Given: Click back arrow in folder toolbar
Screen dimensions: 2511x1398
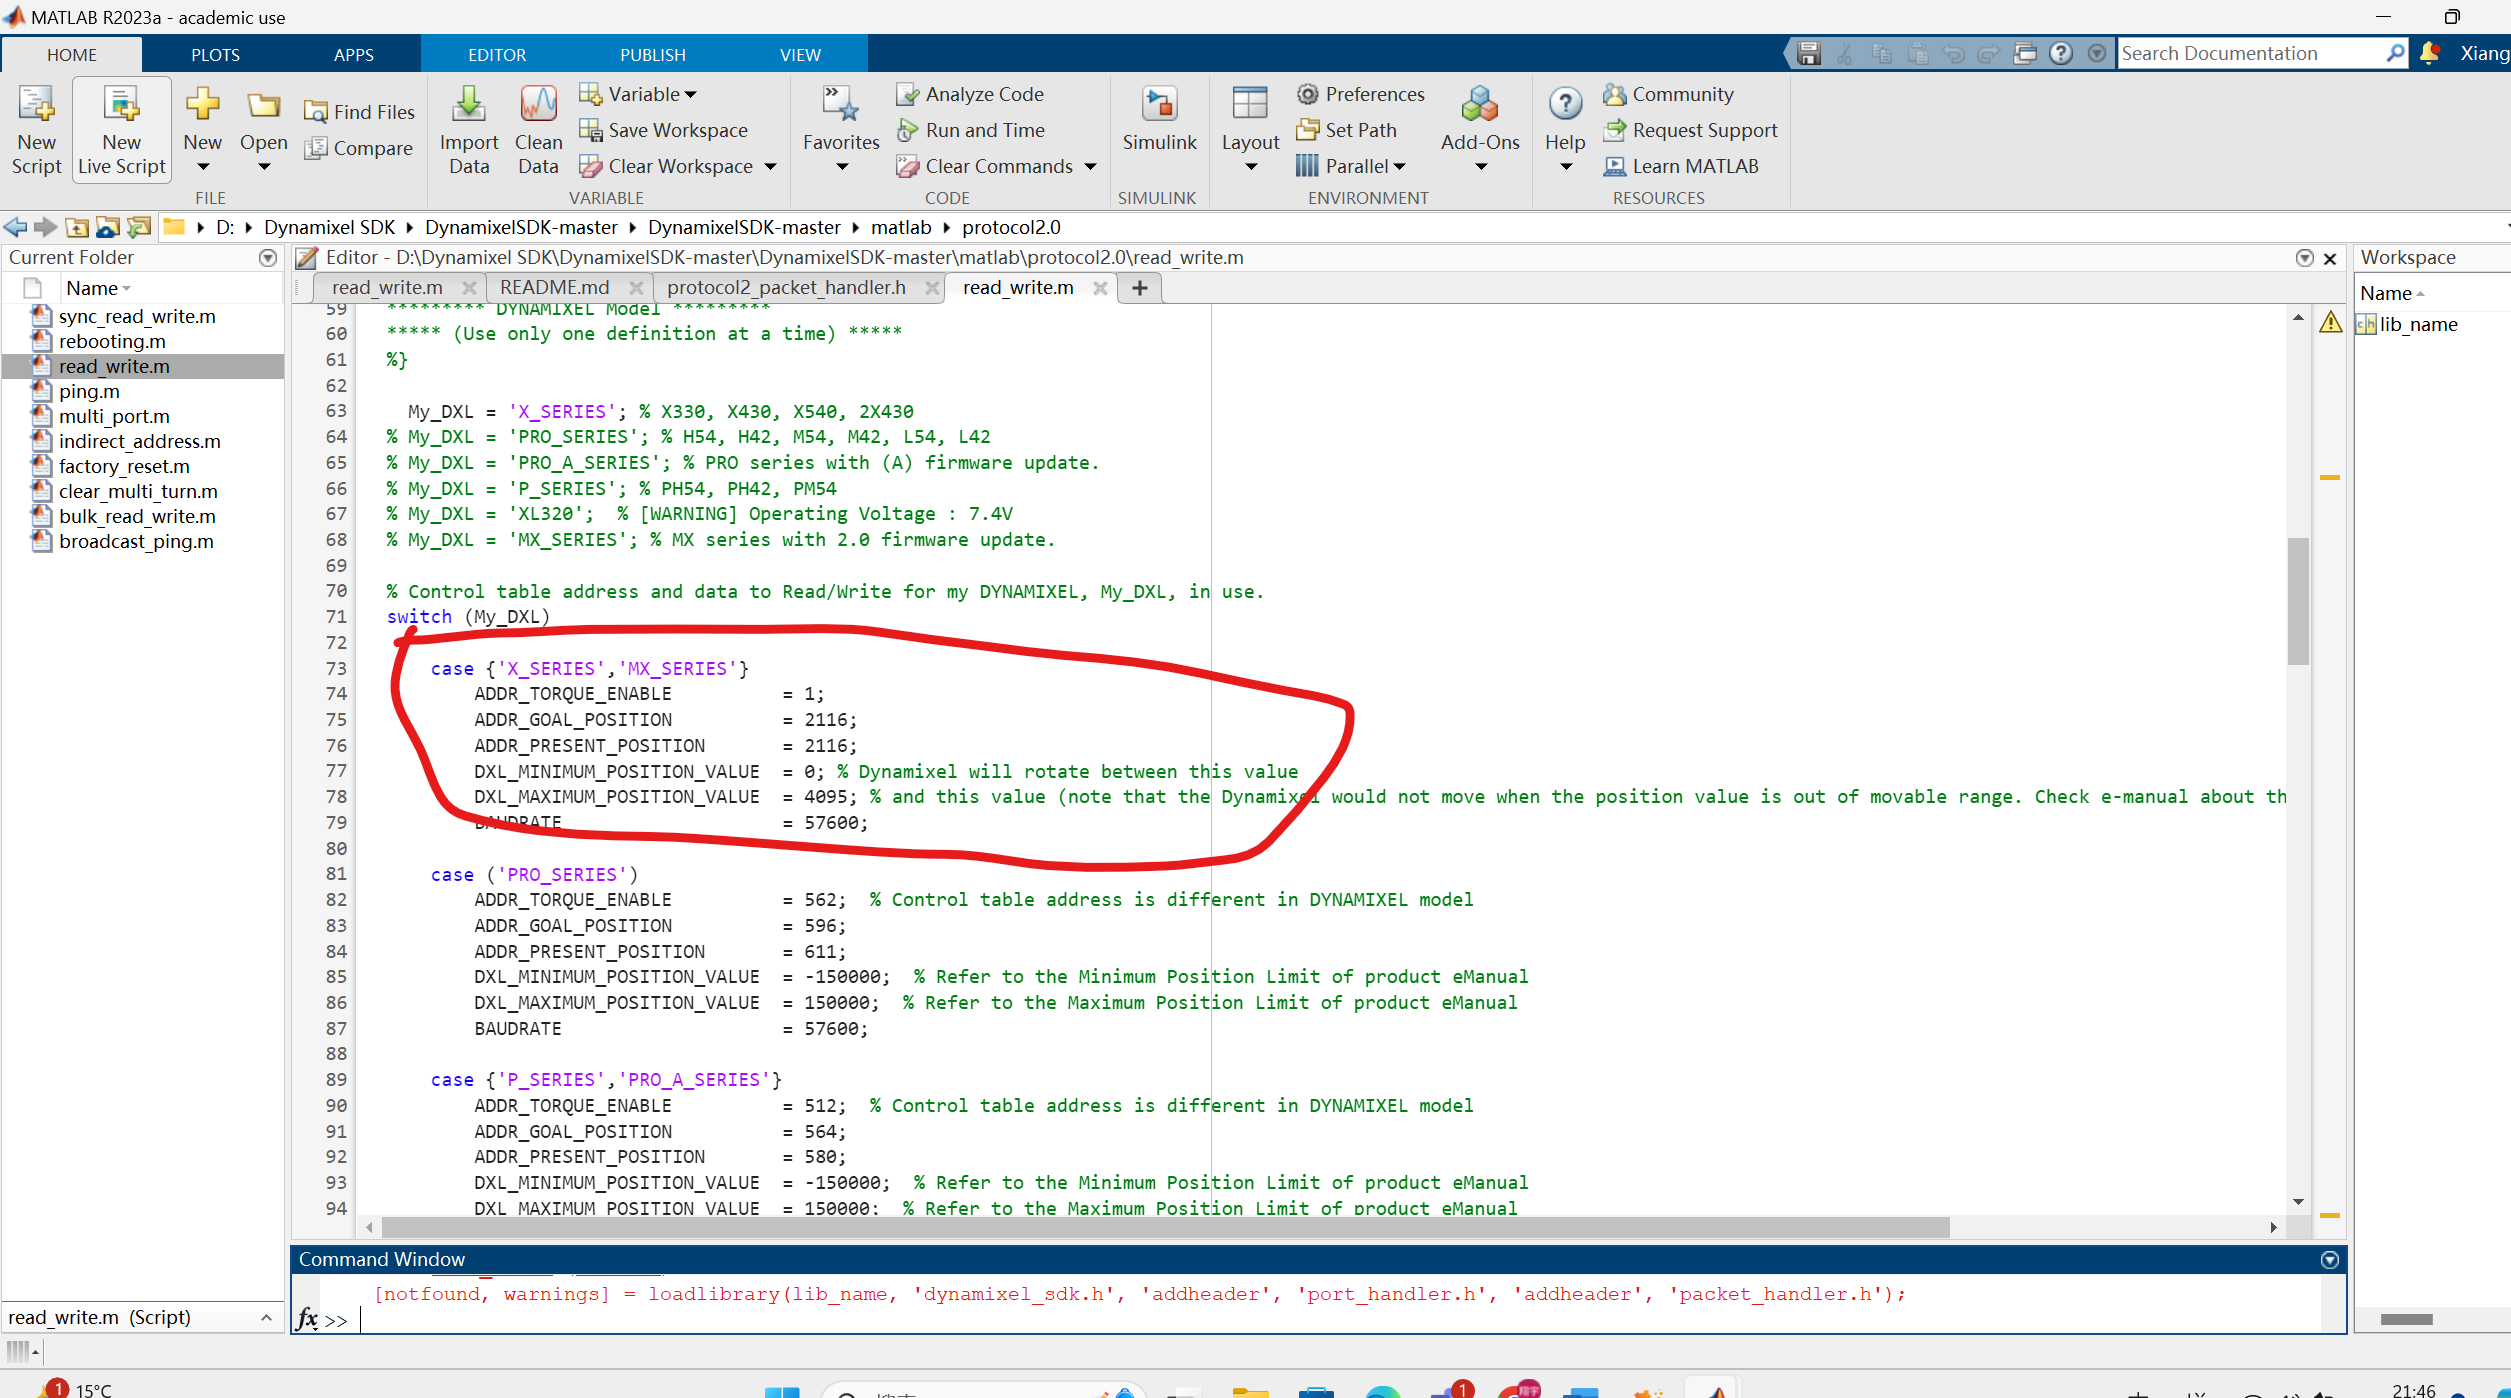Looking at the screenshot, I should pos(15,227).
